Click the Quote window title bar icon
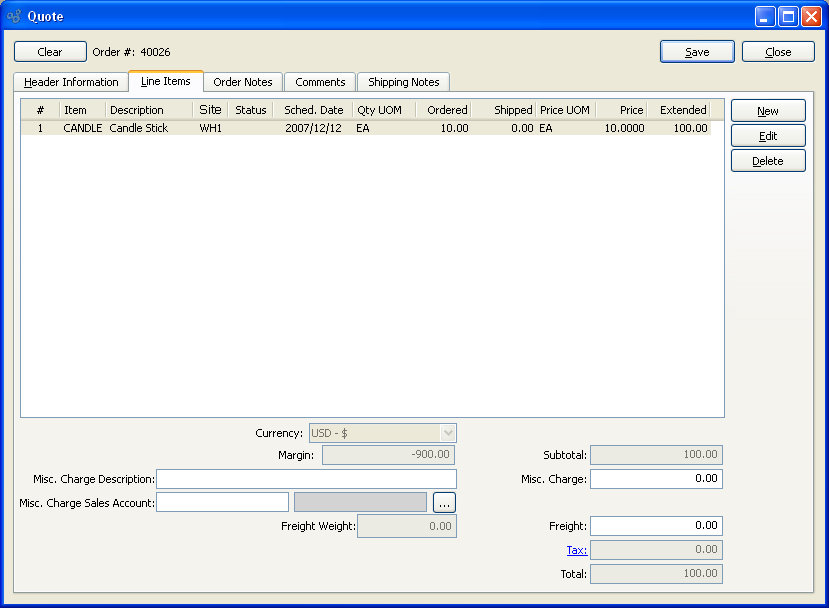 (x=14, y=16)
